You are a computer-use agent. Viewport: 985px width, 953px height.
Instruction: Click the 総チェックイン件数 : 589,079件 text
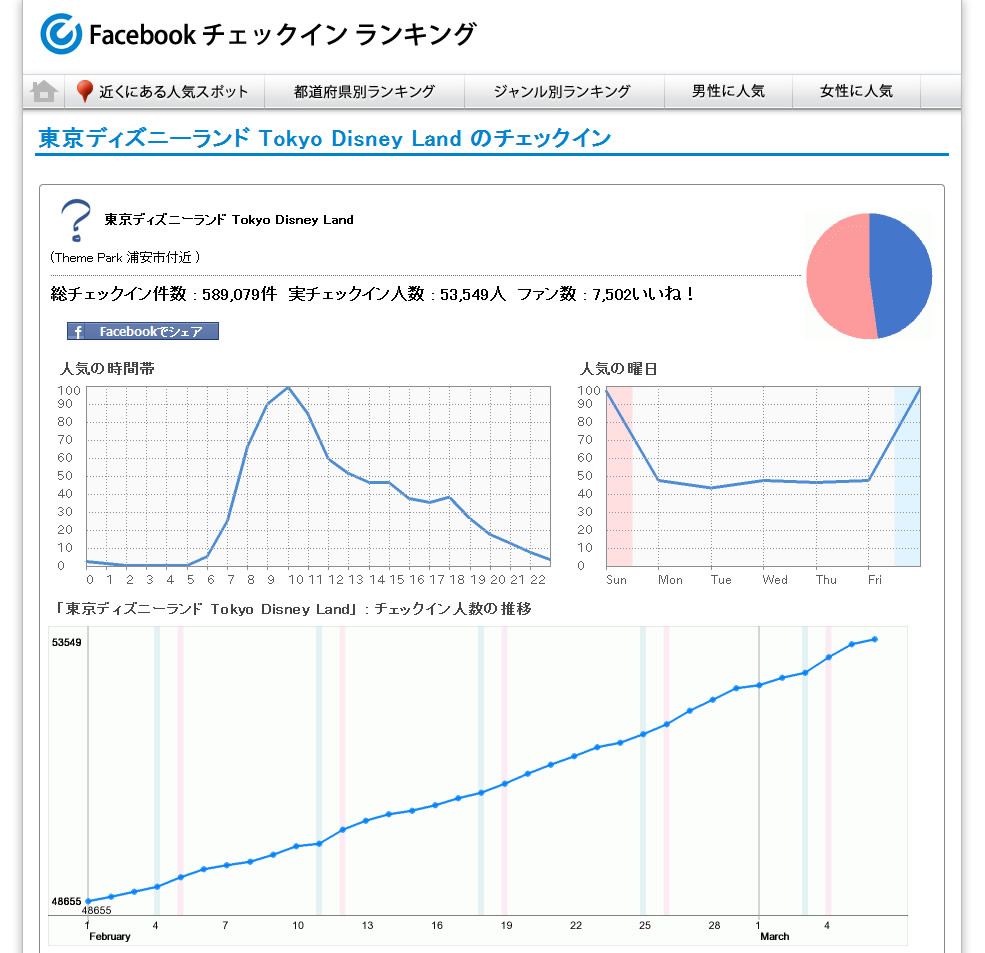click(x=164, y=294)
